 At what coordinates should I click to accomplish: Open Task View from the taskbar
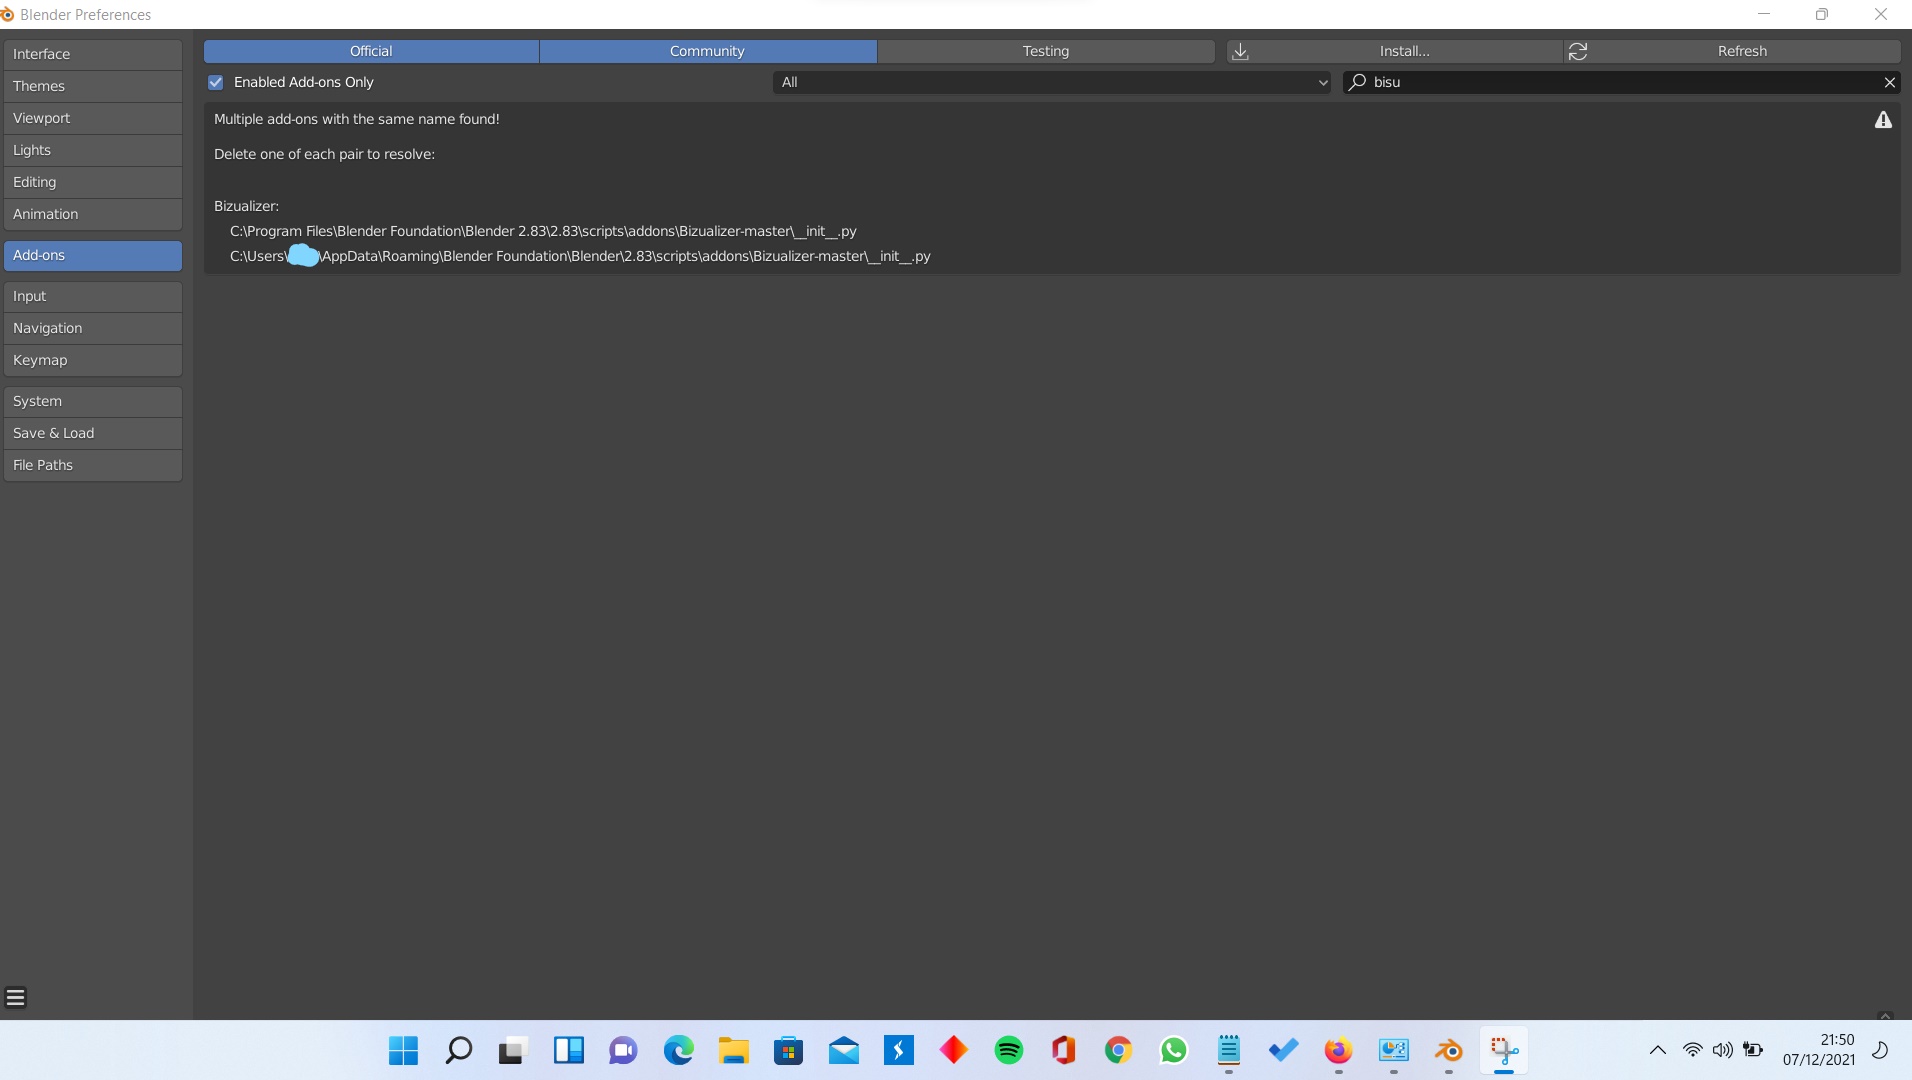tap(513, 1050)
